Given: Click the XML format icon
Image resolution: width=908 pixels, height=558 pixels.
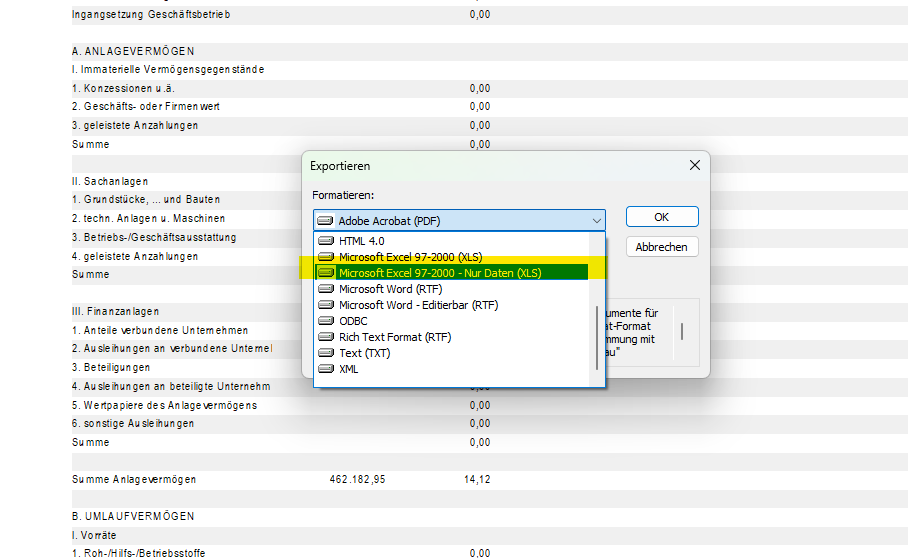Looking at the screenshot, I should [x=326, y=369].
